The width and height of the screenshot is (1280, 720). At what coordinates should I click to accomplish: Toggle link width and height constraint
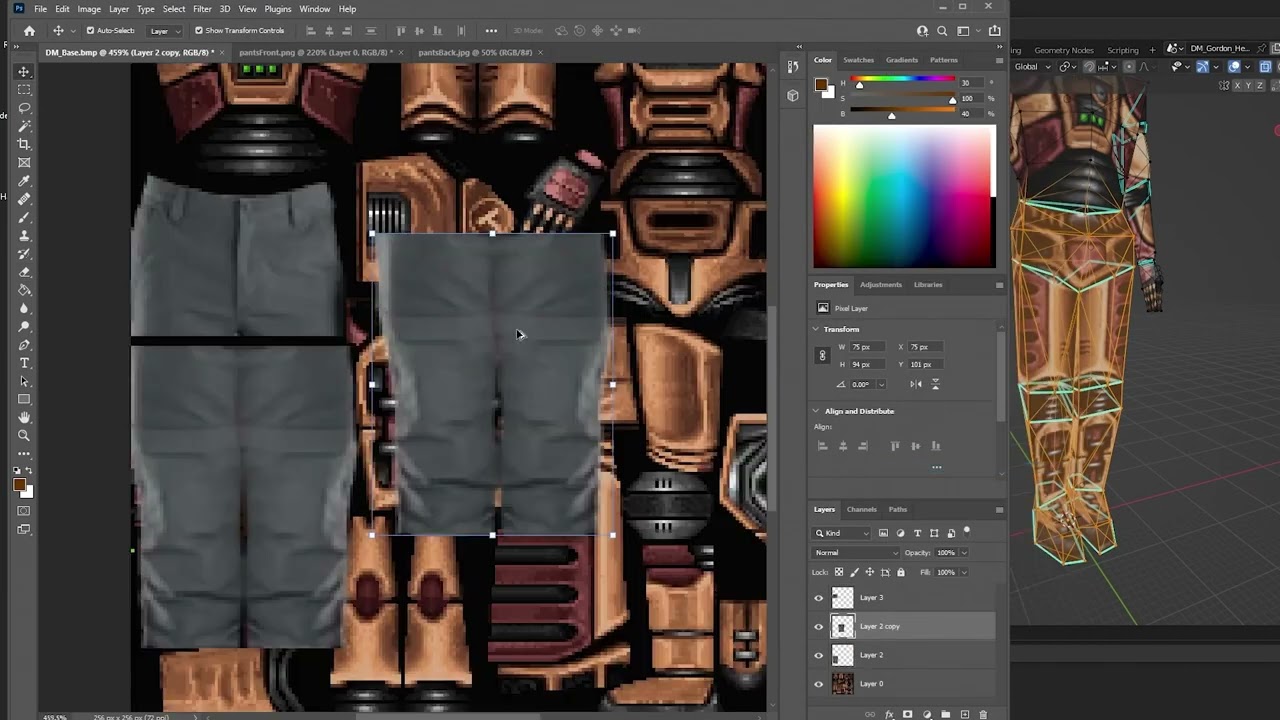(822, 355)
